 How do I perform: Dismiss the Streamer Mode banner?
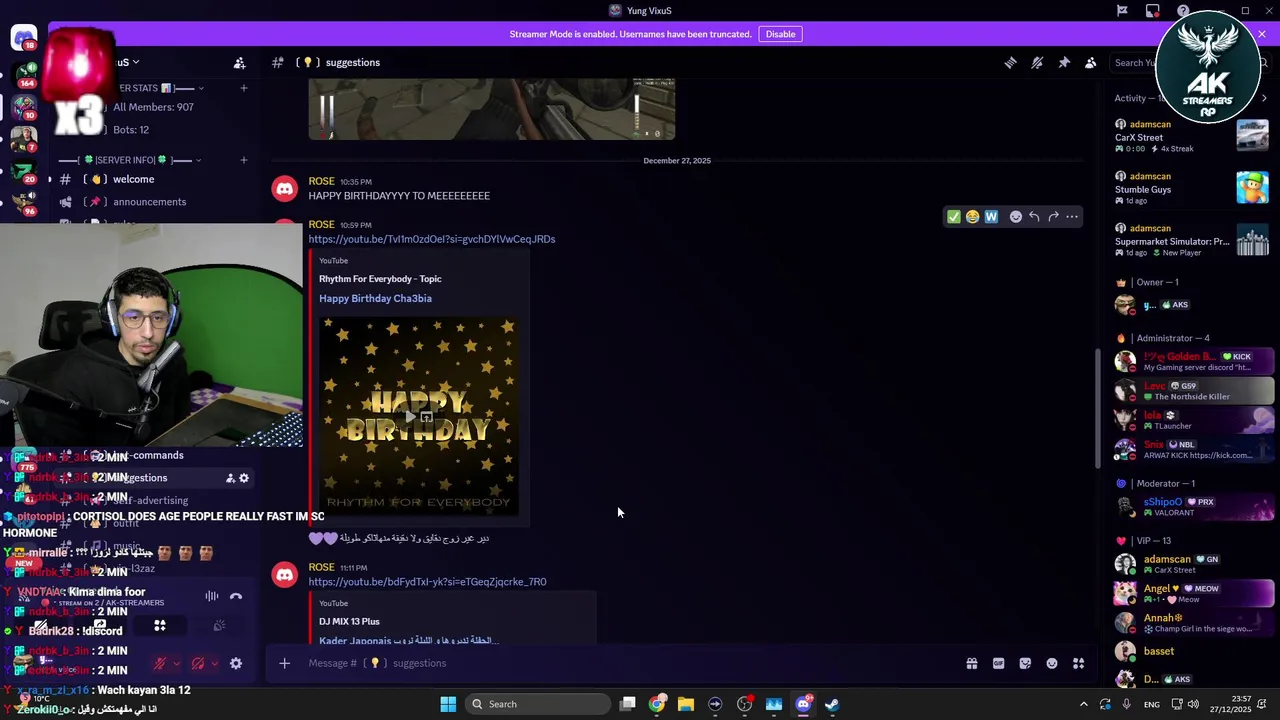coord(1262,34)
